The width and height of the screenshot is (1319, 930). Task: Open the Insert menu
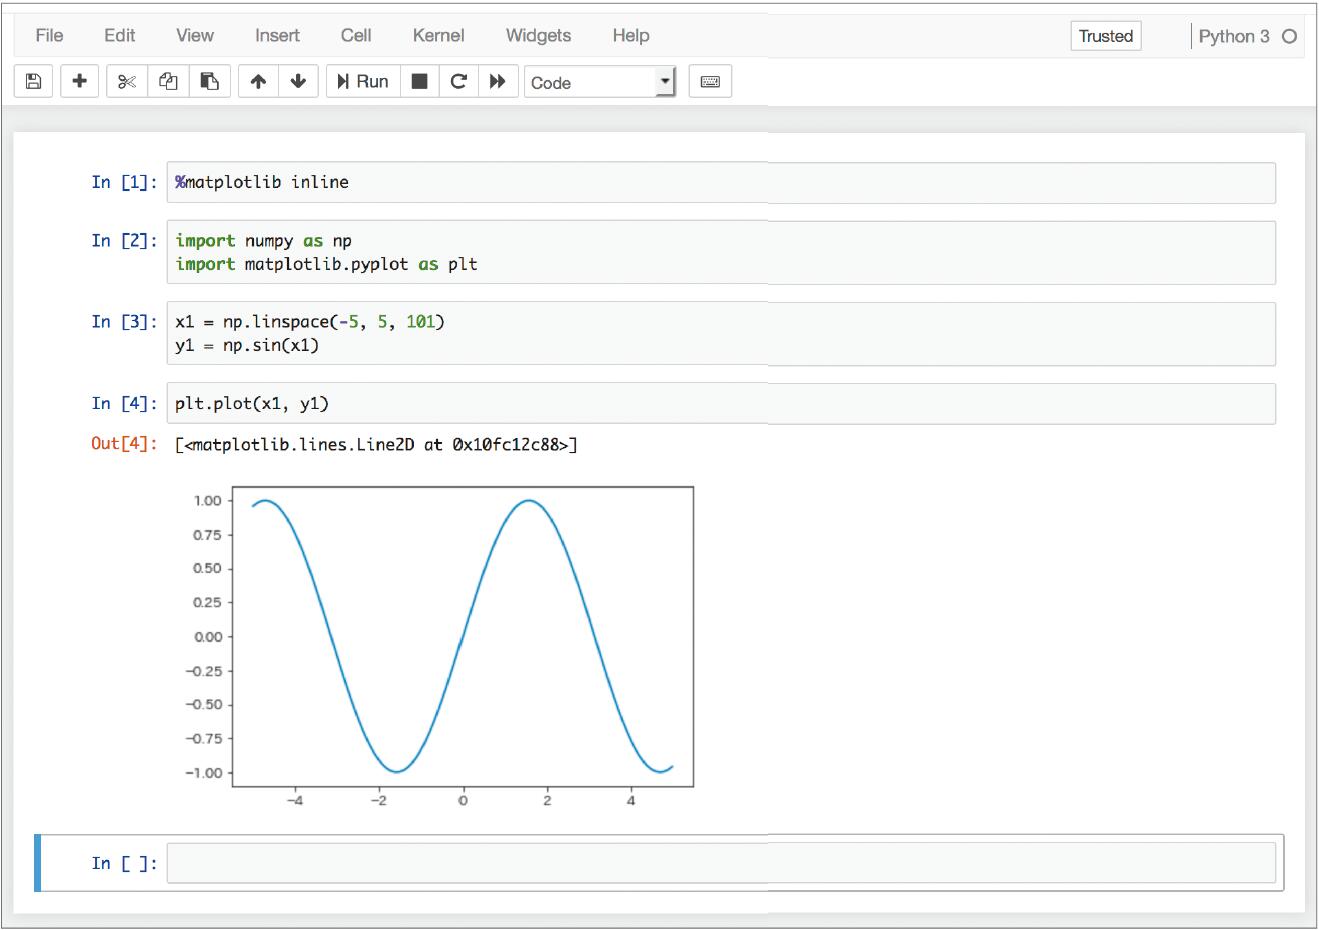(x=277, y=36)
